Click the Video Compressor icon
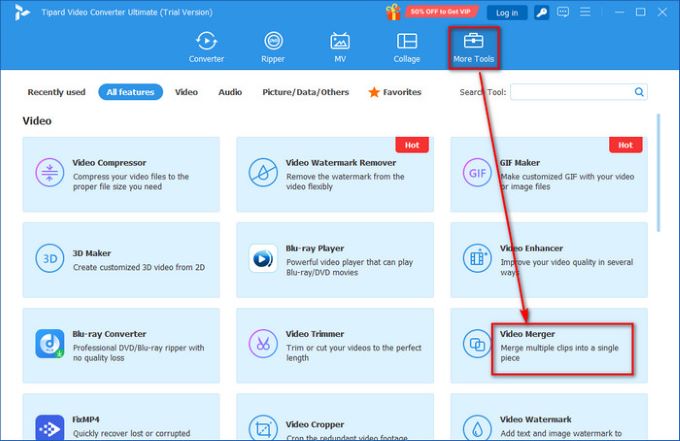This screenshot has width=680, height=441. (49, 173)
